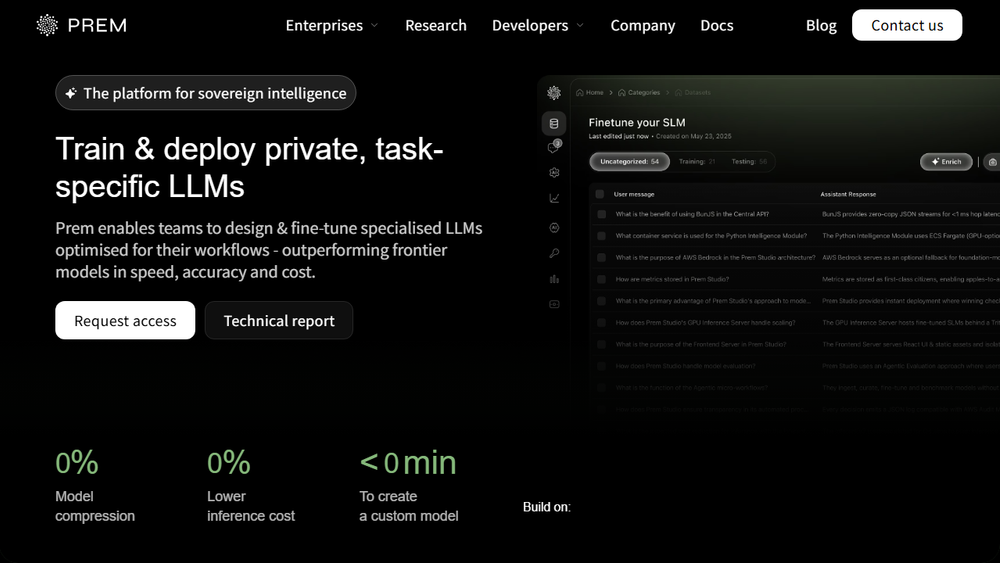
Task: Go to the Research page
Action: (436, 26)
